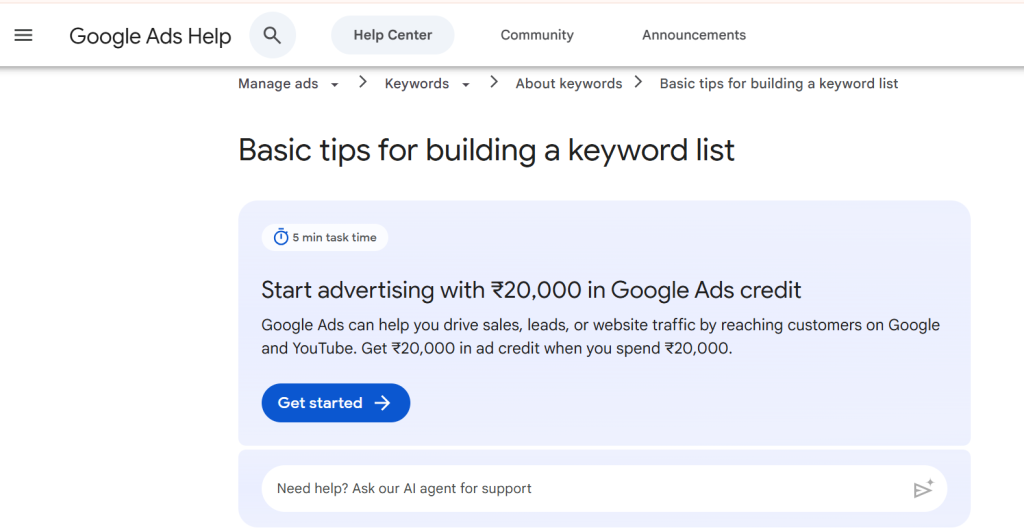1024x532 pixels.
Task: Open the Community tab
Action: [x=537, y=35]
